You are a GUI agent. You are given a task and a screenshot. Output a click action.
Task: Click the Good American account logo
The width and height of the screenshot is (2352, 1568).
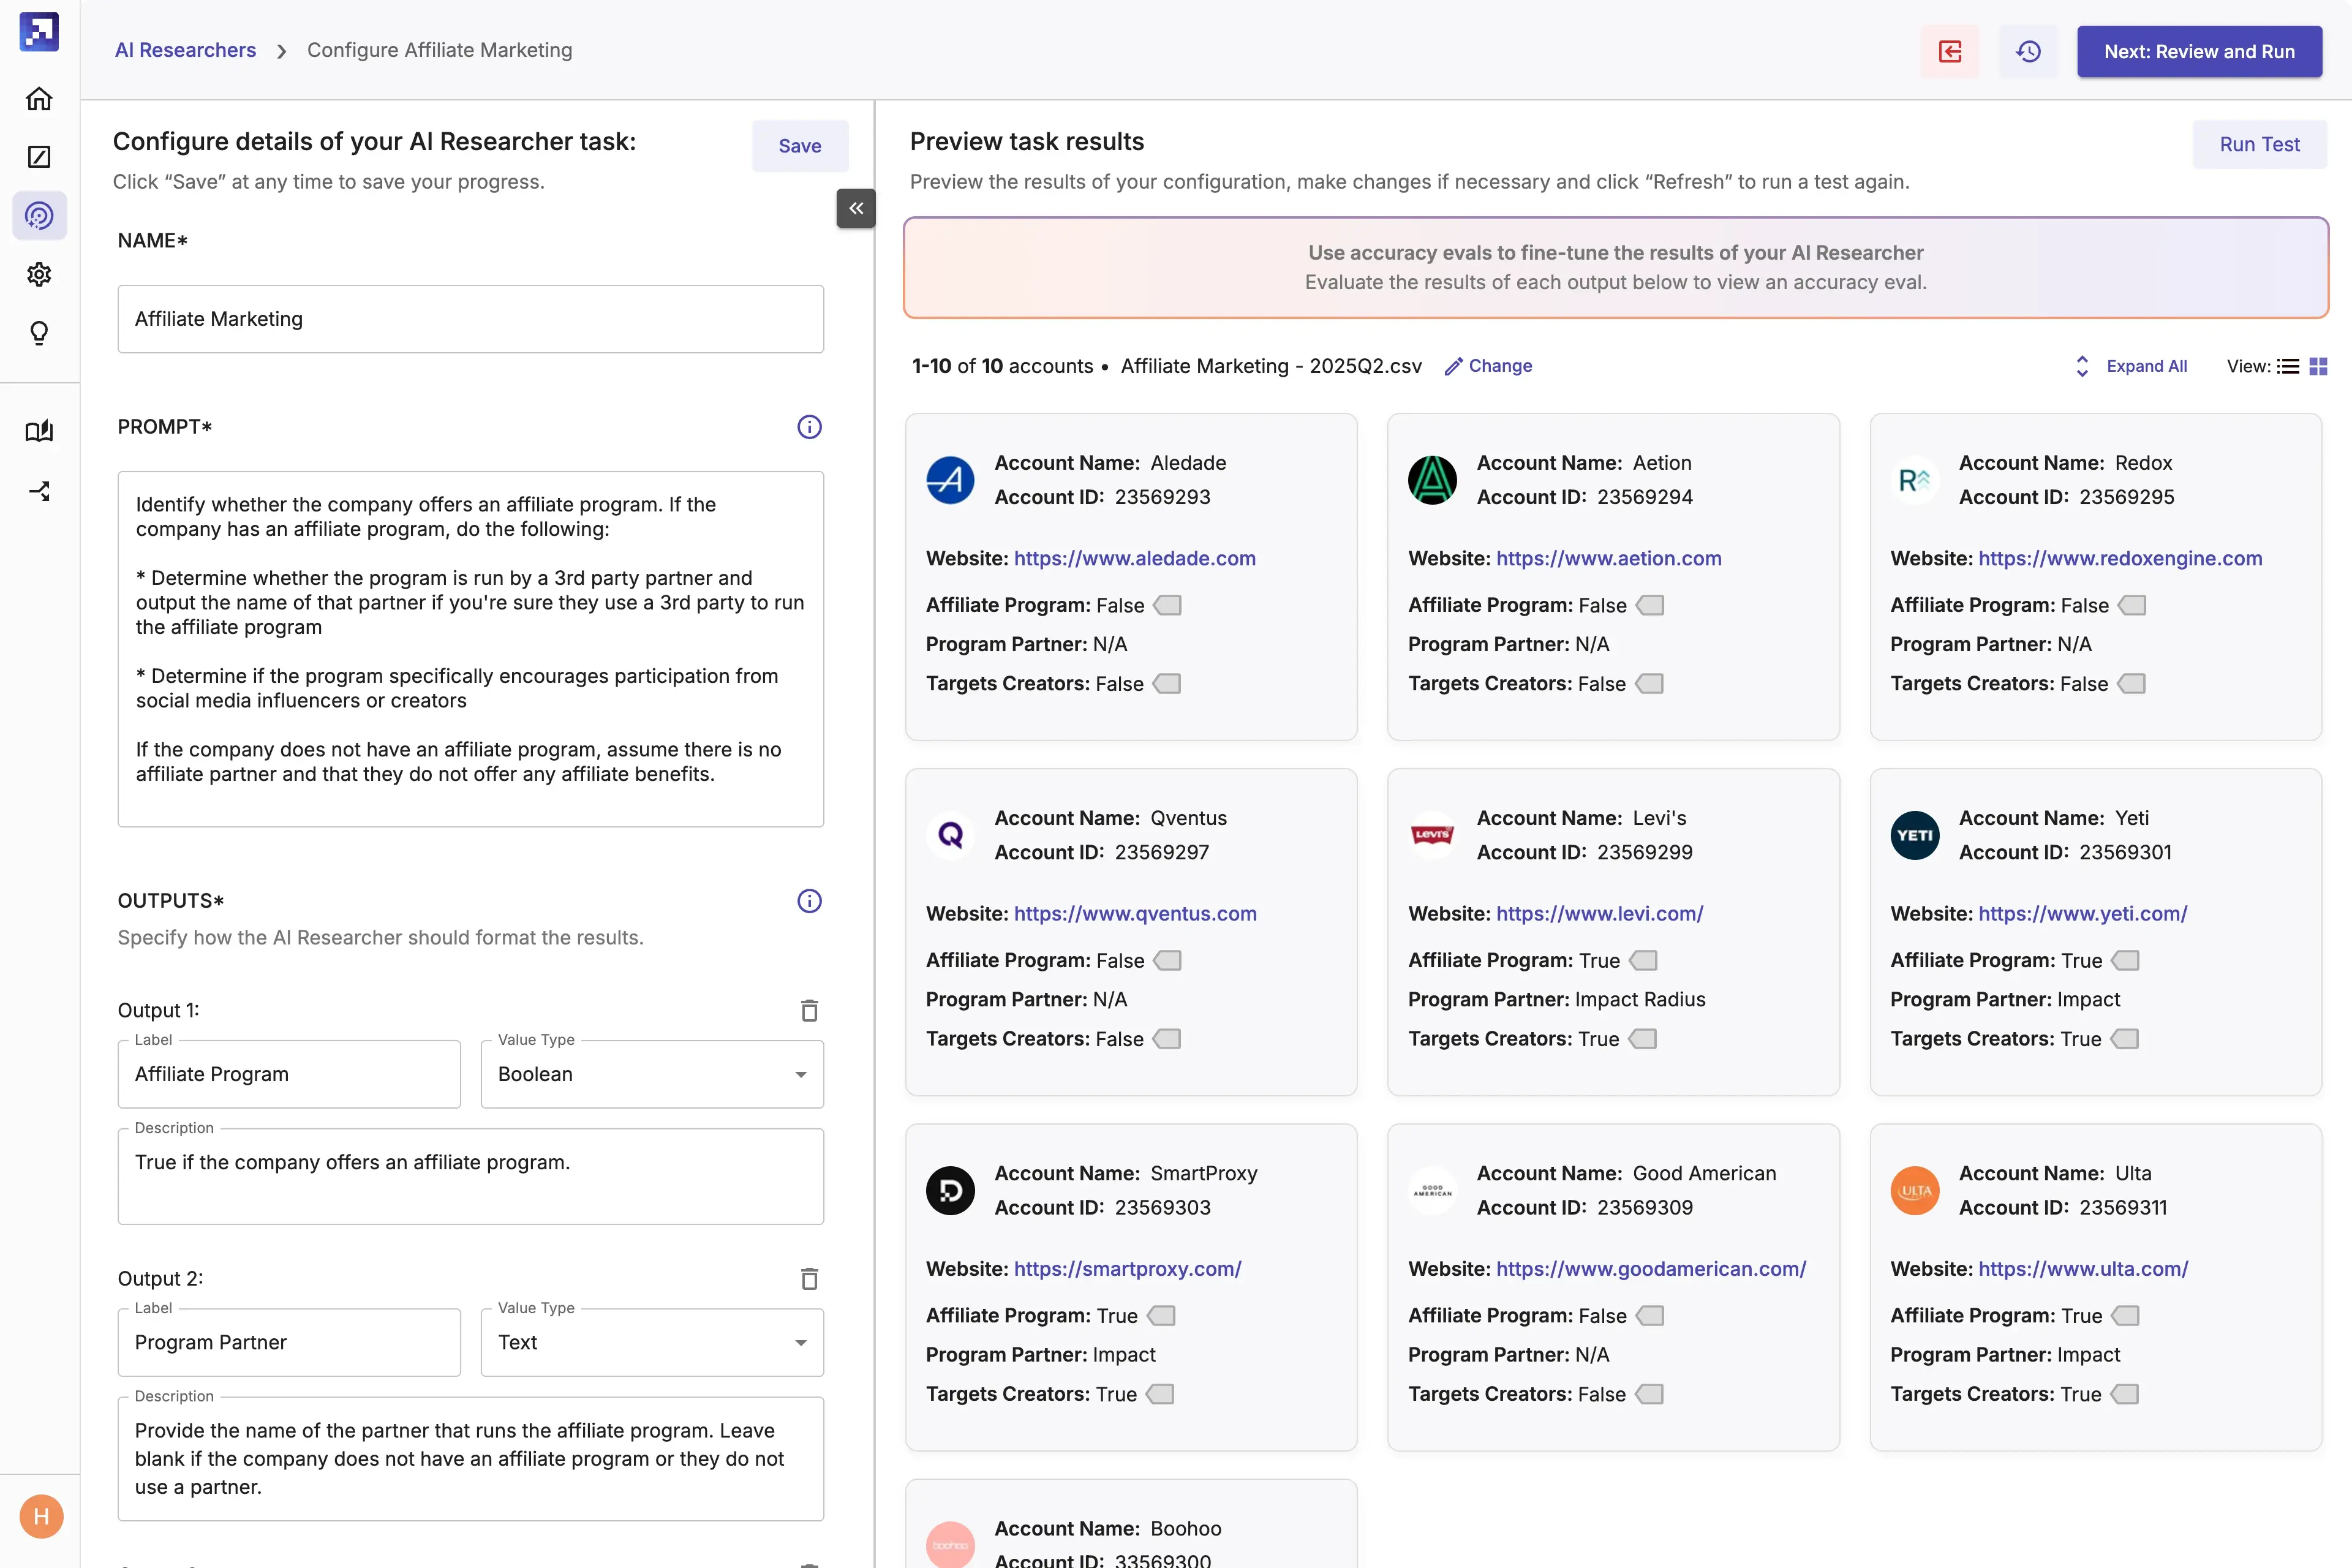click(x=1432, y=1190)
